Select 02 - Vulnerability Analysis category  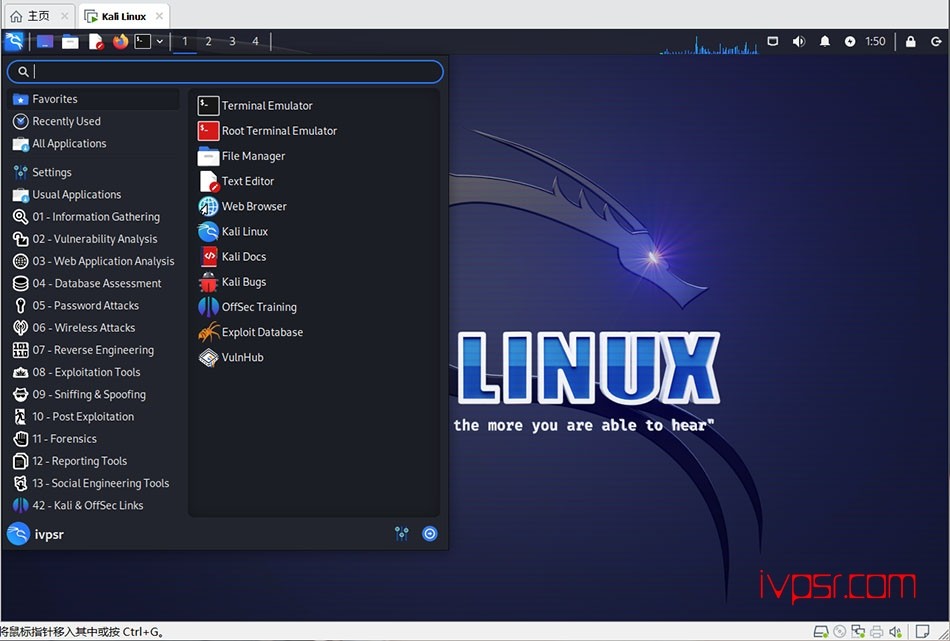point(94,239)
